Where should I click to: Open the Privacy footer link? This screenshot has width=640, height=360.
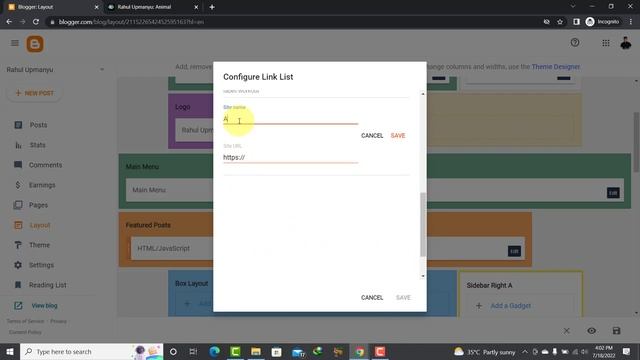pos(58,321)
